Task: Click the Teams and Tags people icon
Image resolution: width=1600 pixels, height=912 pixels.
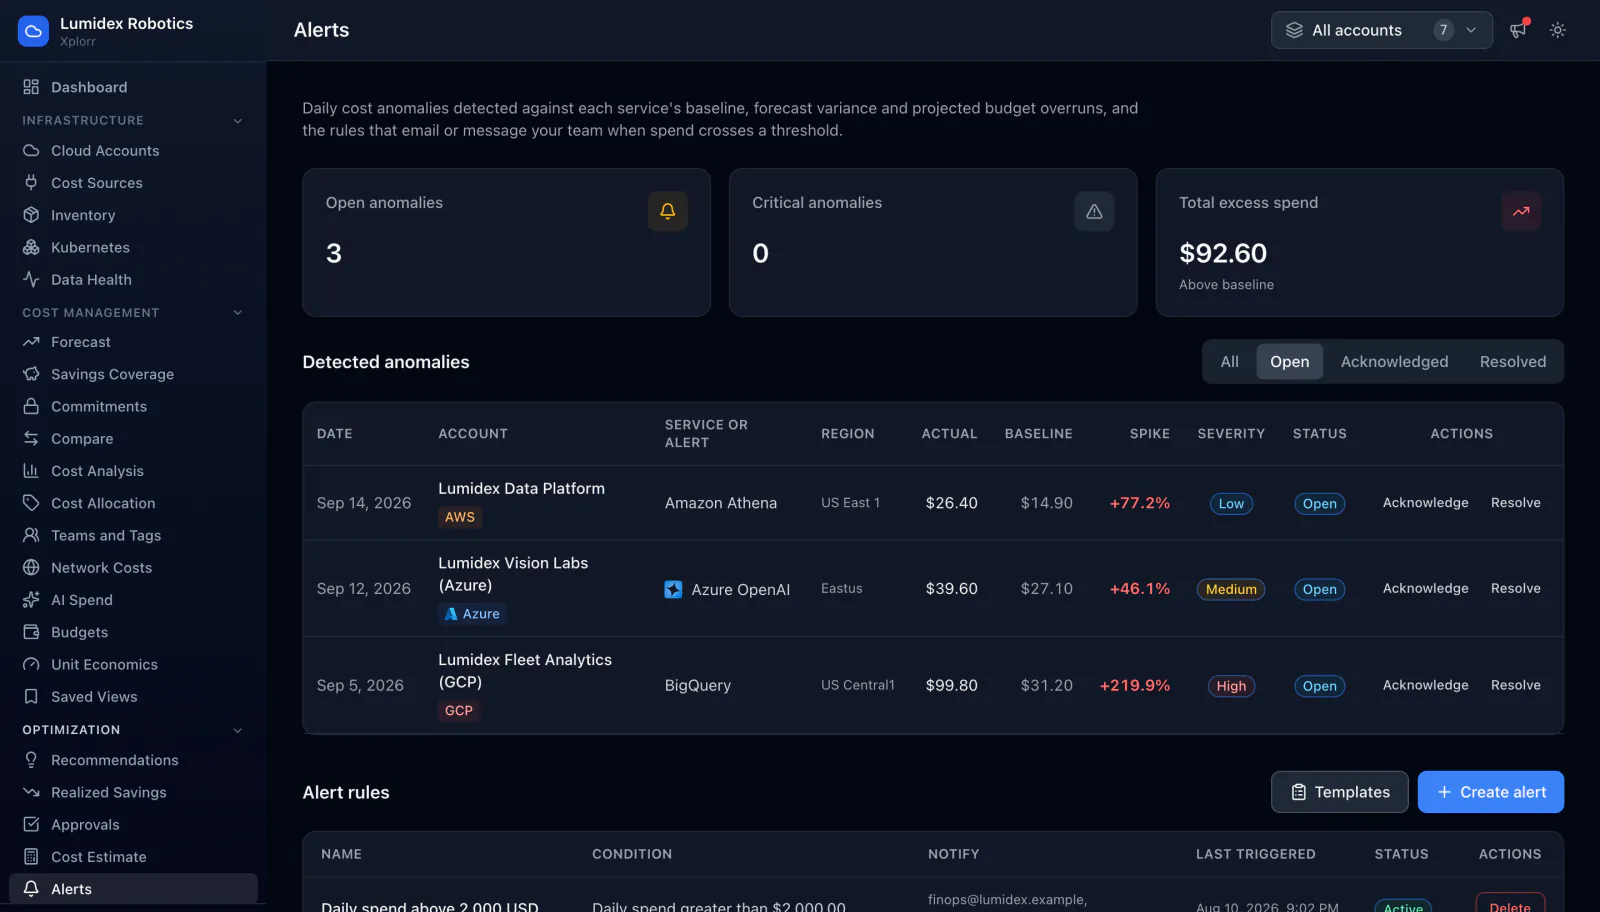Action: click(31, 535)
